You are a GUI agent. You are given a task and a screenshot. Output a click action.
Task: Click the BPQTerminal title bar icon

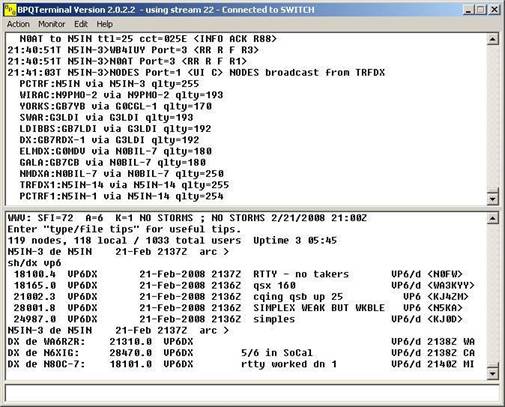[10, 10]
